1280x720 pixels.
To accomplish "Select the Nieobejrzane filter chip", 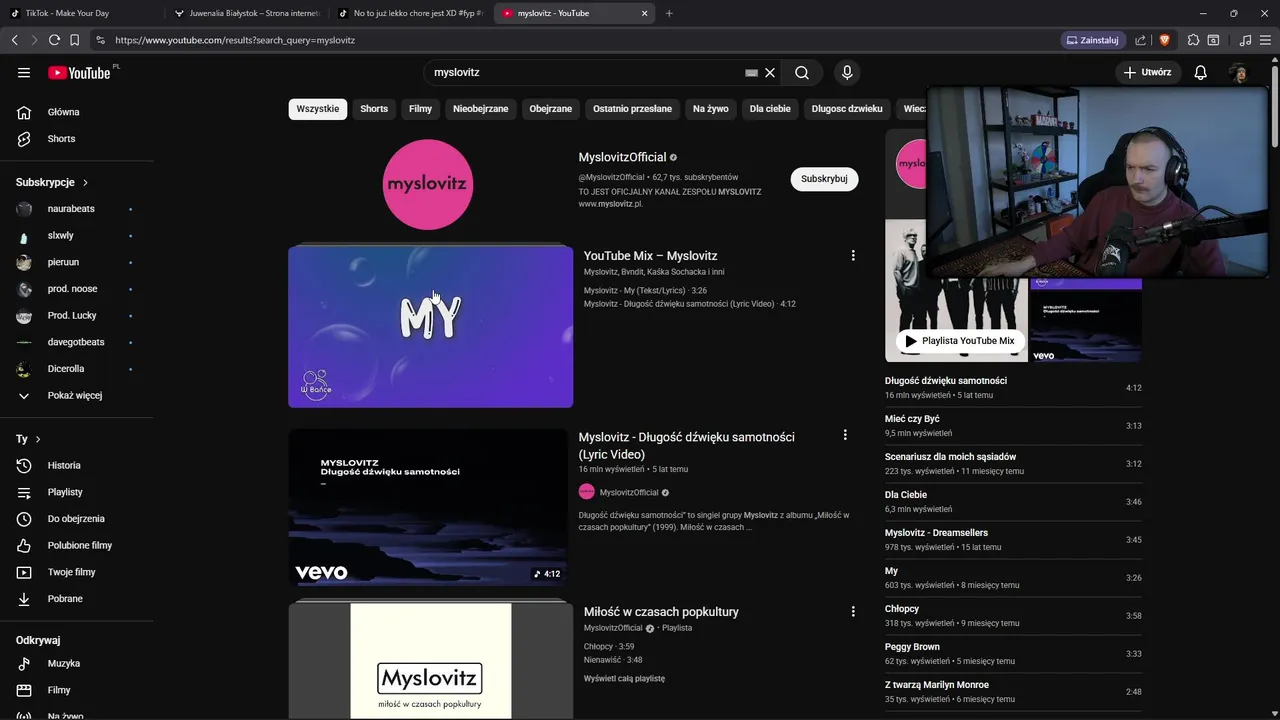I will [x=481, y=109].
